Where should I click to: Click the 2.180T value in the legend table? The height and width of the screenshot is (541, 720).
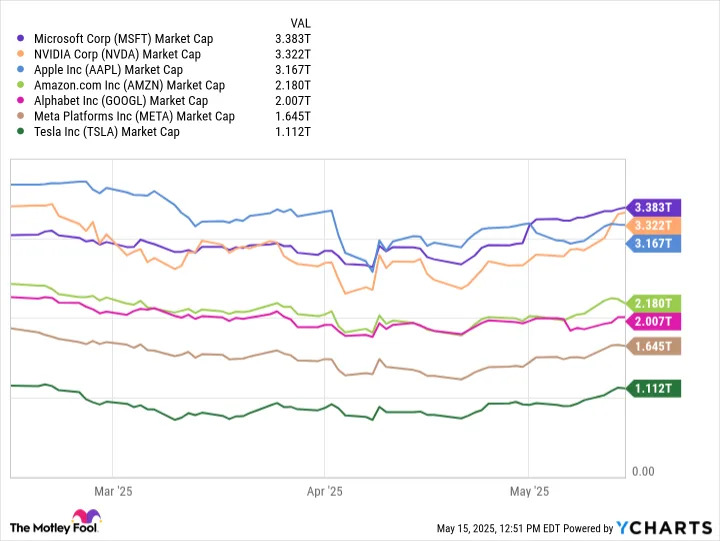click(293, 85)
